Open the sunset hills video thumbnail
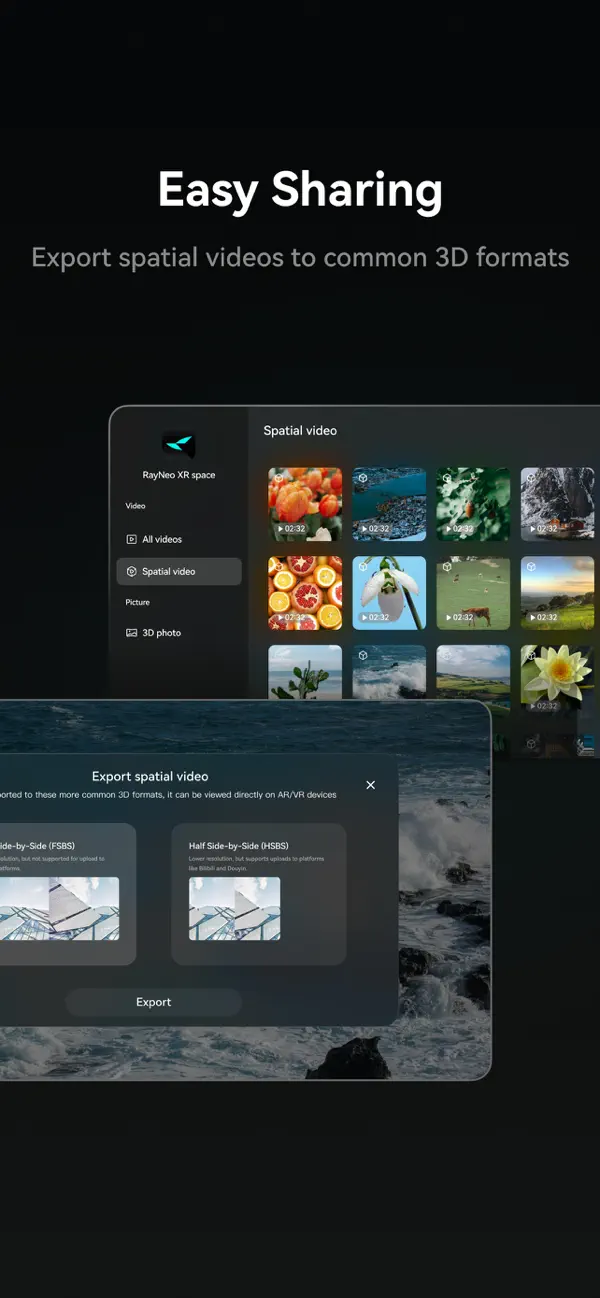This screenshot has width=600, height=1298. tap(557, 593)
